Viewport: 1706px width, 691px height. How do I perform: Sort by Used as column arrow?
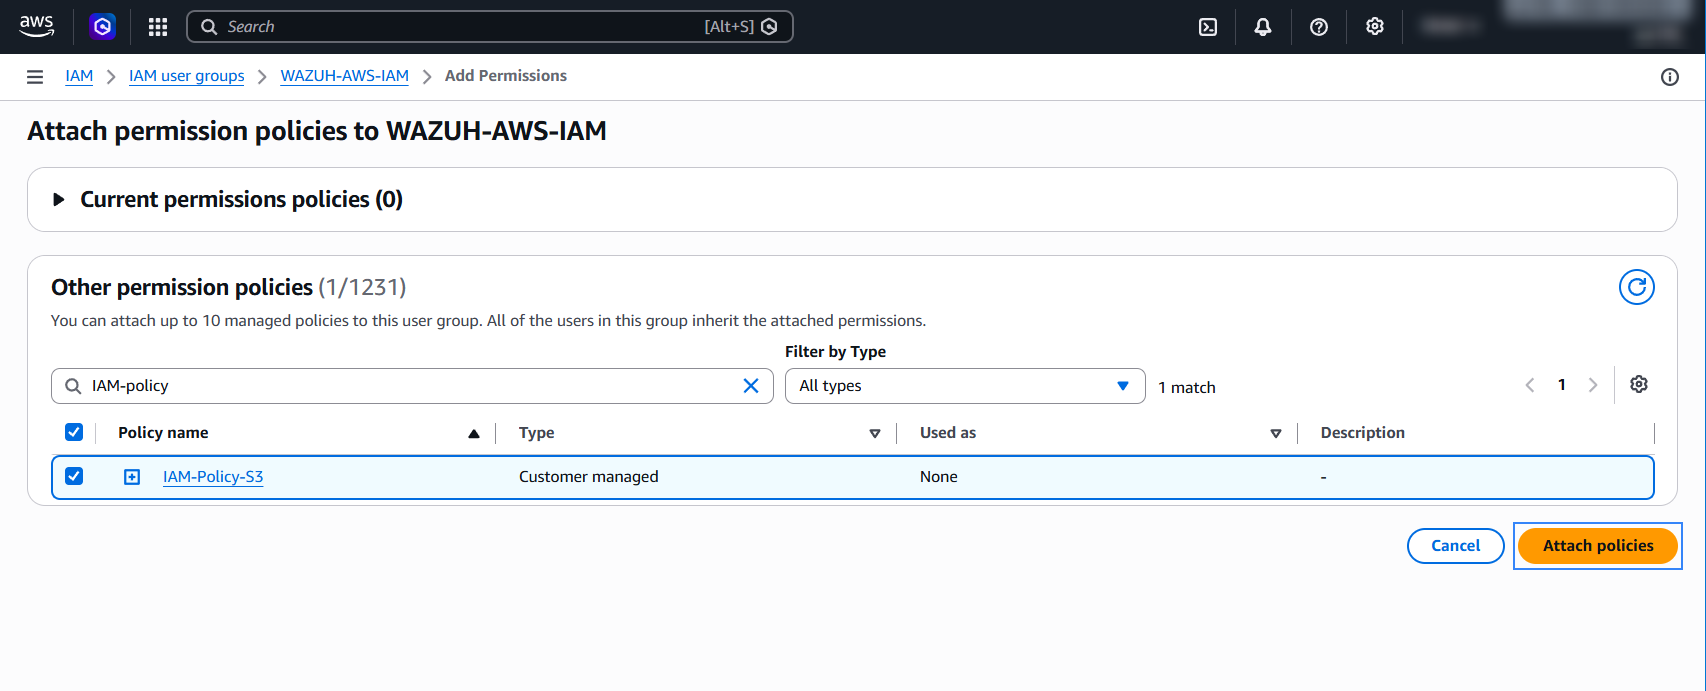[1276, 433]
